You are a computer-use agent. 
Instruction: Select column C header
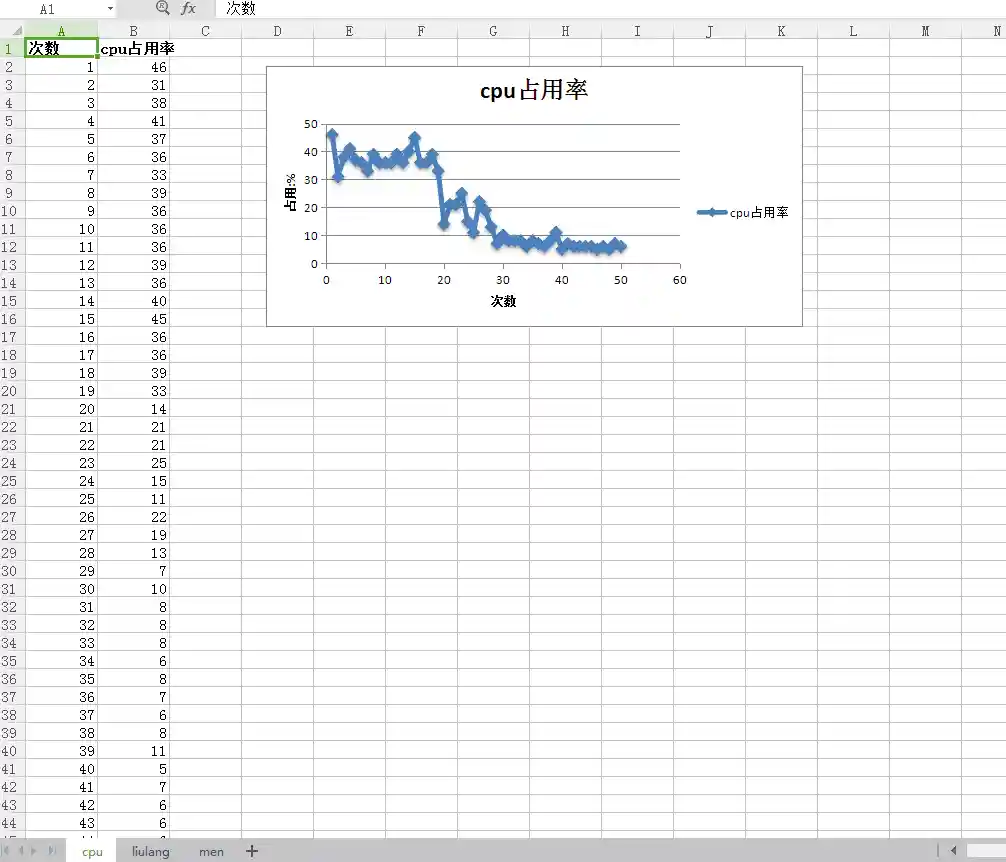[205, 31]
